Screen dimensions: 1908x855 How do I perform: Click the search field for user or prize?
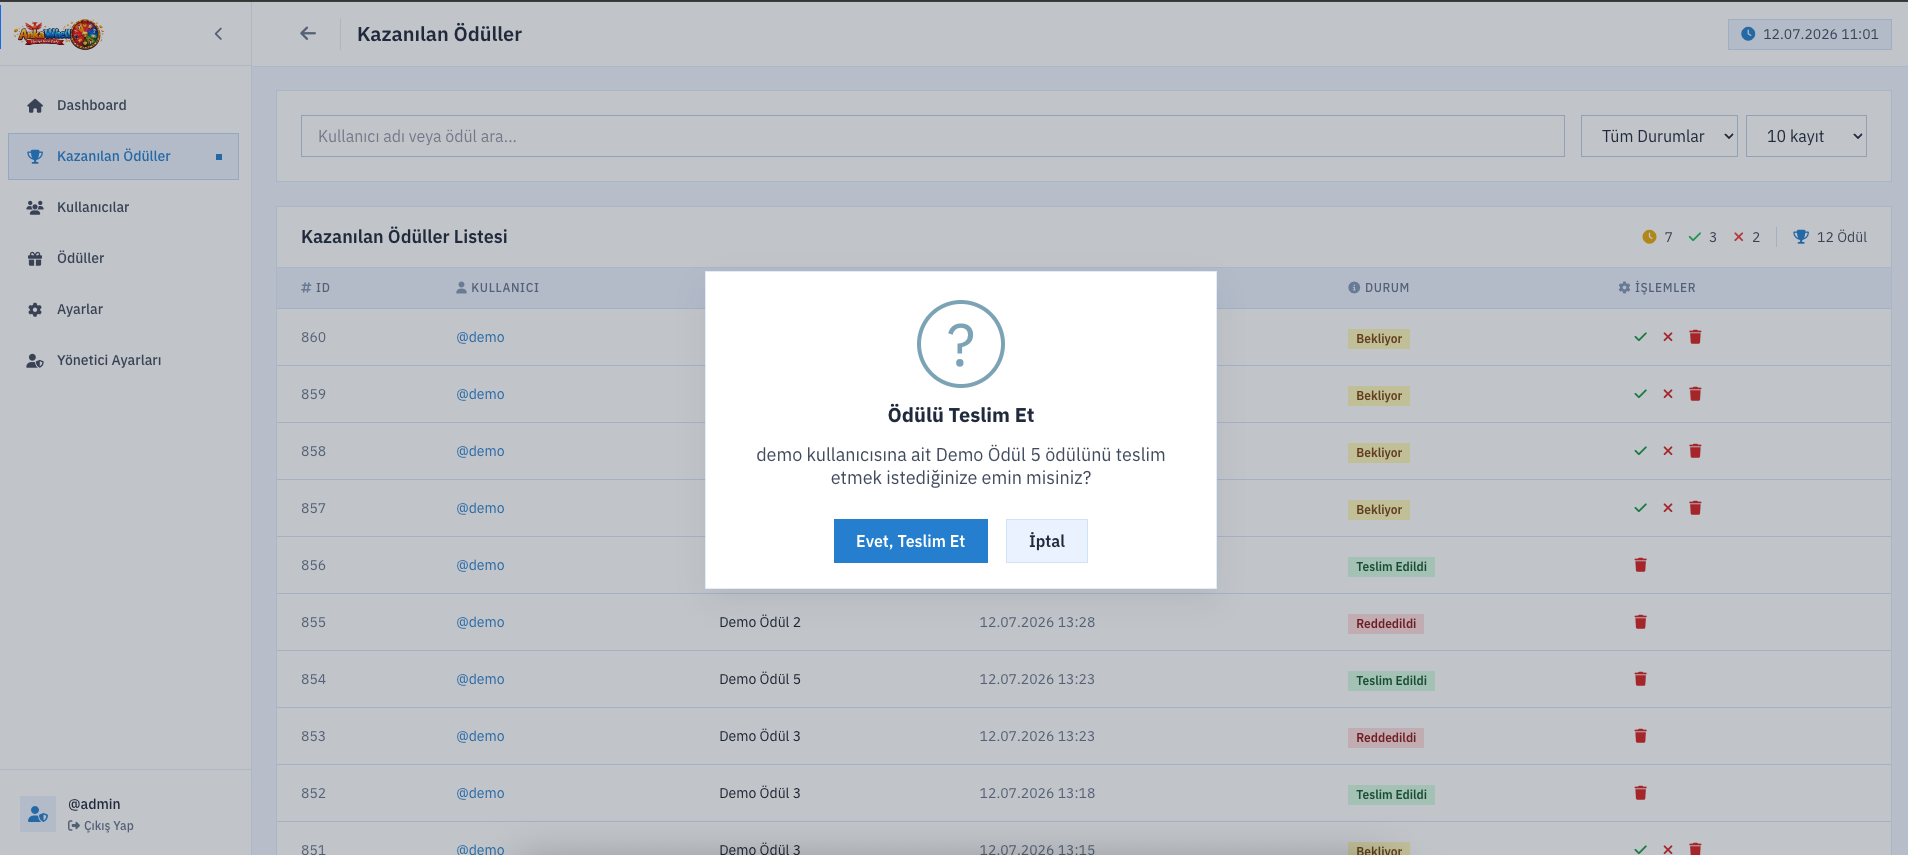[x=932, y=136]
